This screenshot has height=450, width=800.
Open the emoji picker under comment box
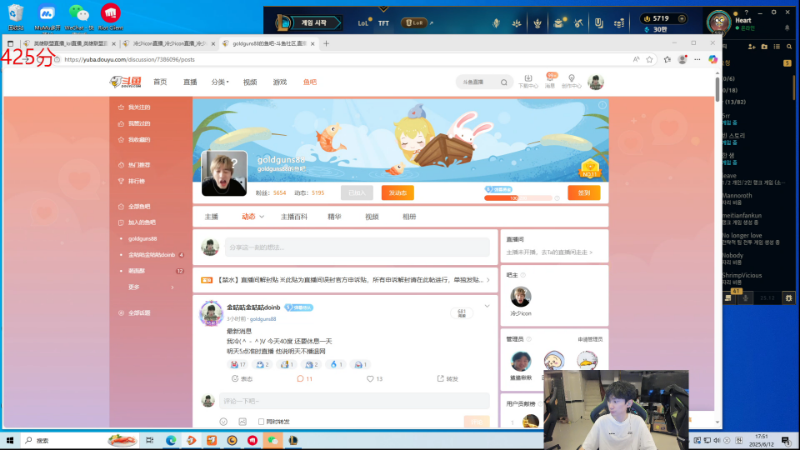tap(223, 421)
